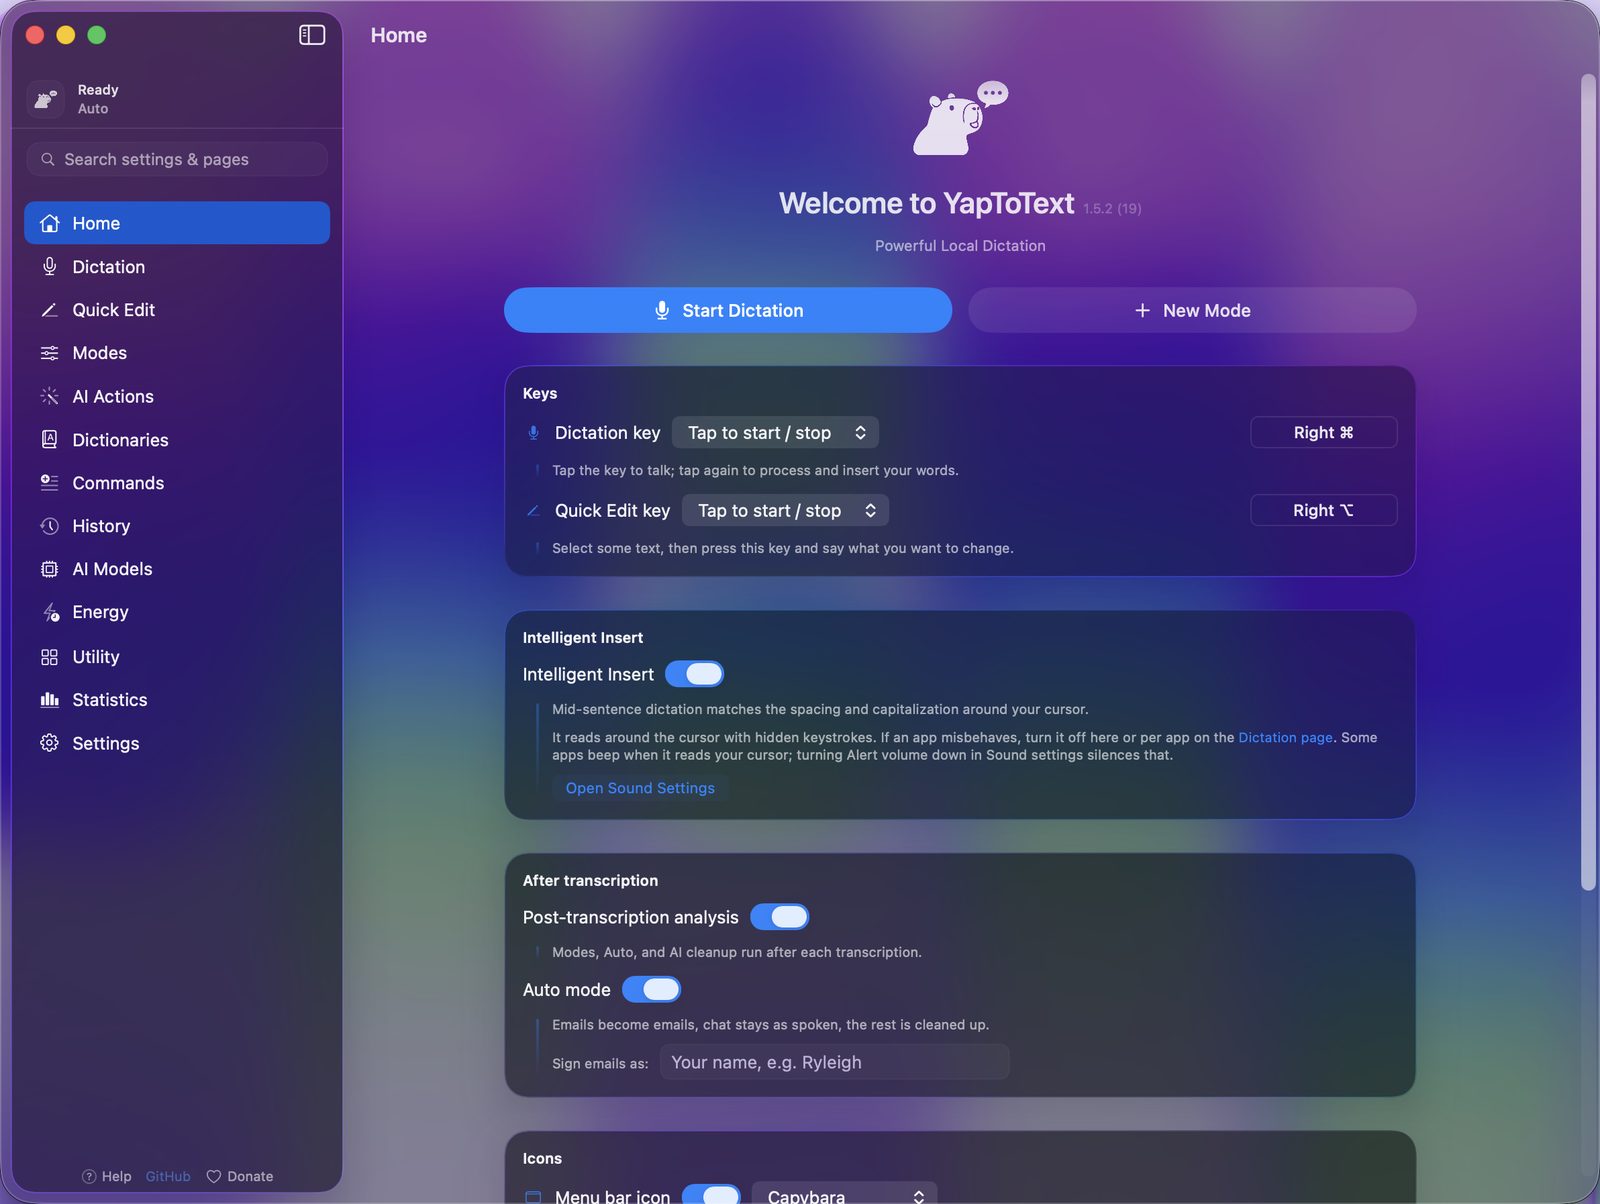
Task: Click the Utility grid icon
Action: point(49,657)
